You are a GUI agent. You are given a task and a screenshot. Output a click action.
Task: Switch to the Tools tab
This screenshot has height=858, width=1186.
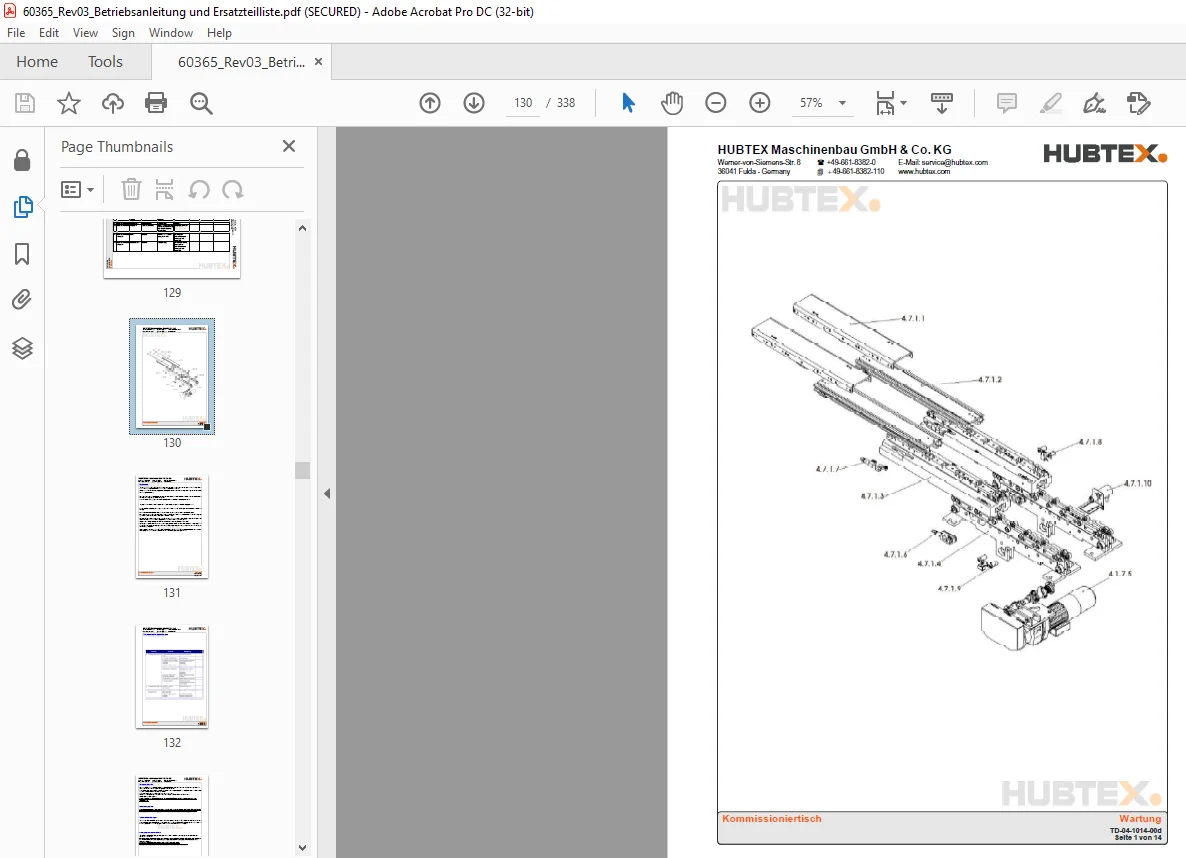point(105,61)
